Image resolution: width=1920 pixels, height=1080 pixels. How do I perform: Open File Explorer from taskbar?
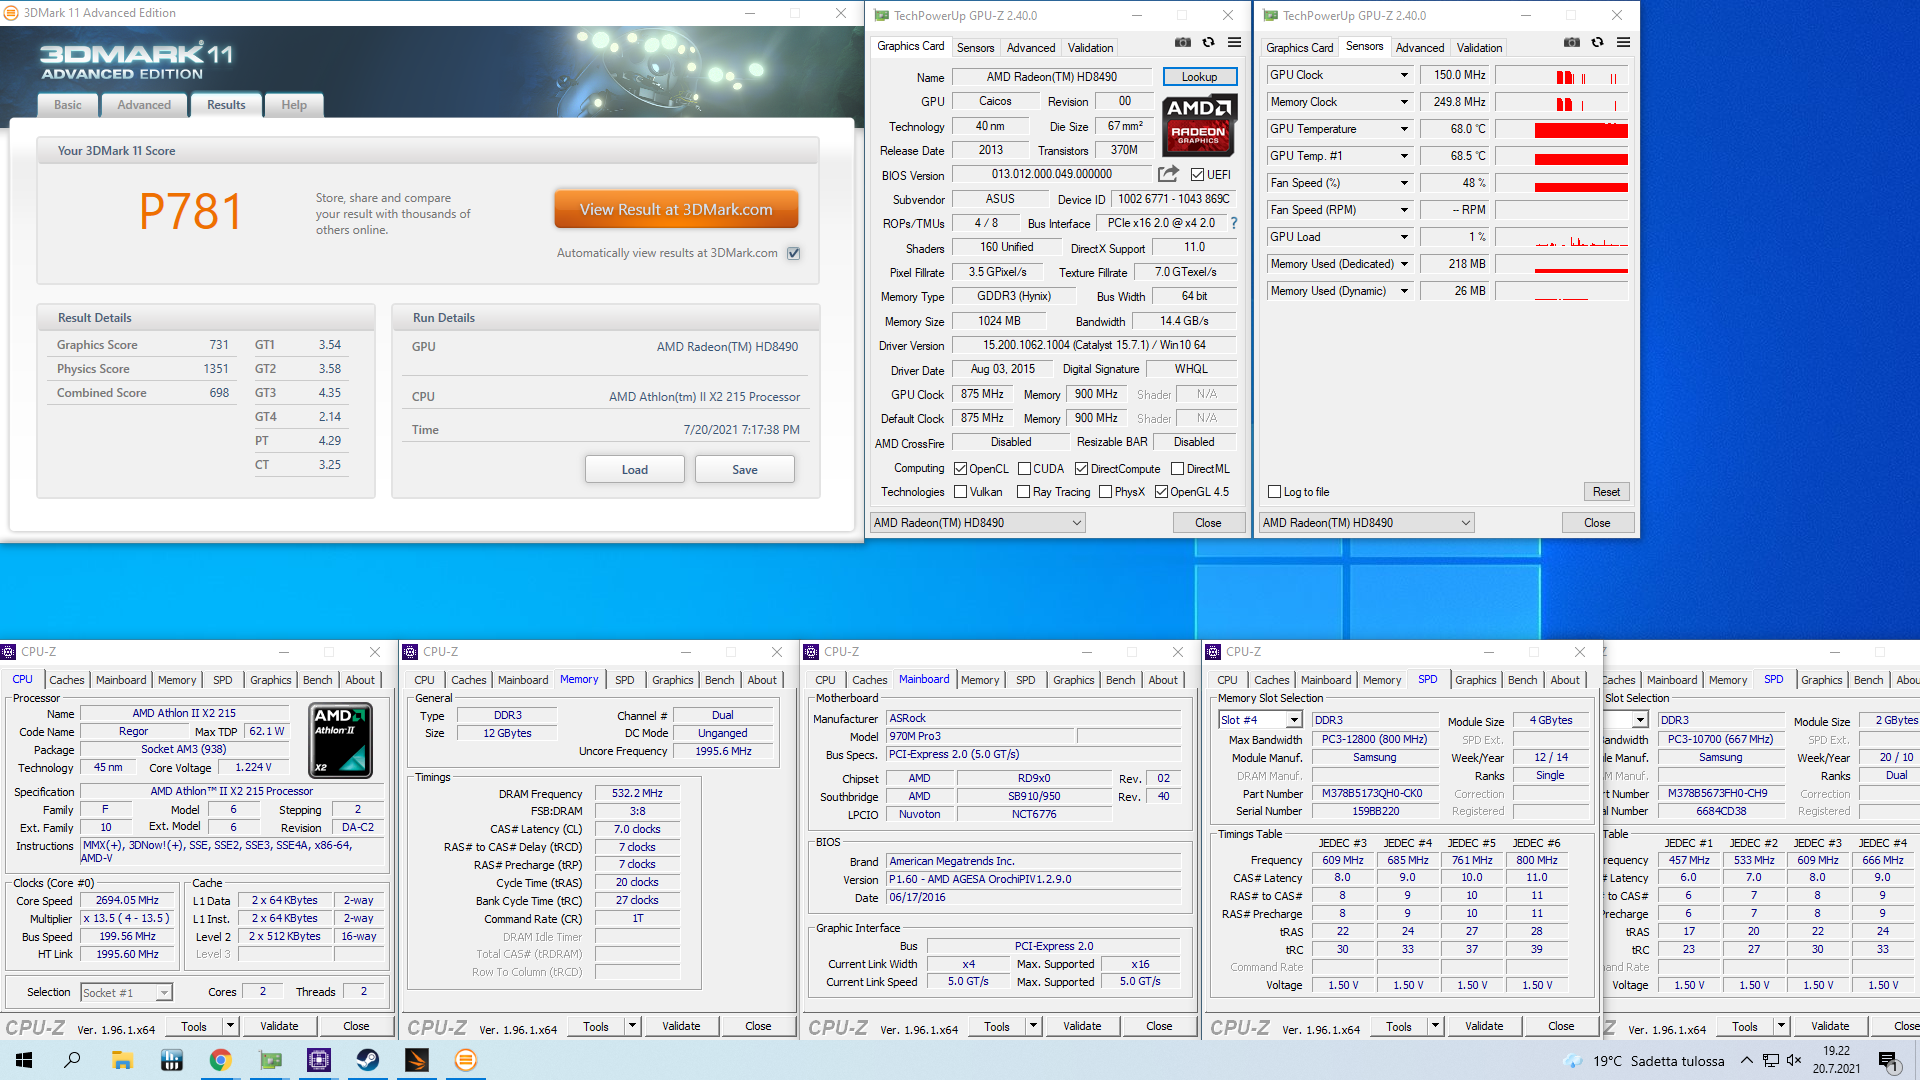[122, 1060]
